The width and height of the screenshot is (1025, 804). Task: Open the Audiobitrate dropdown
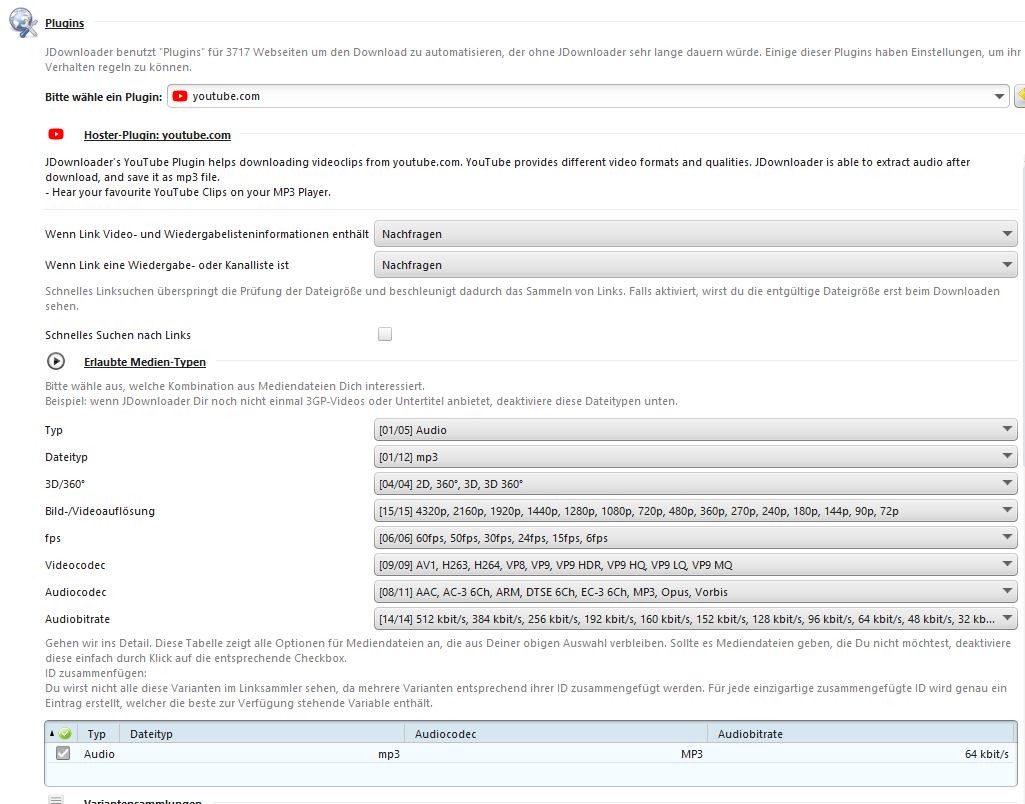click(696, 619)
